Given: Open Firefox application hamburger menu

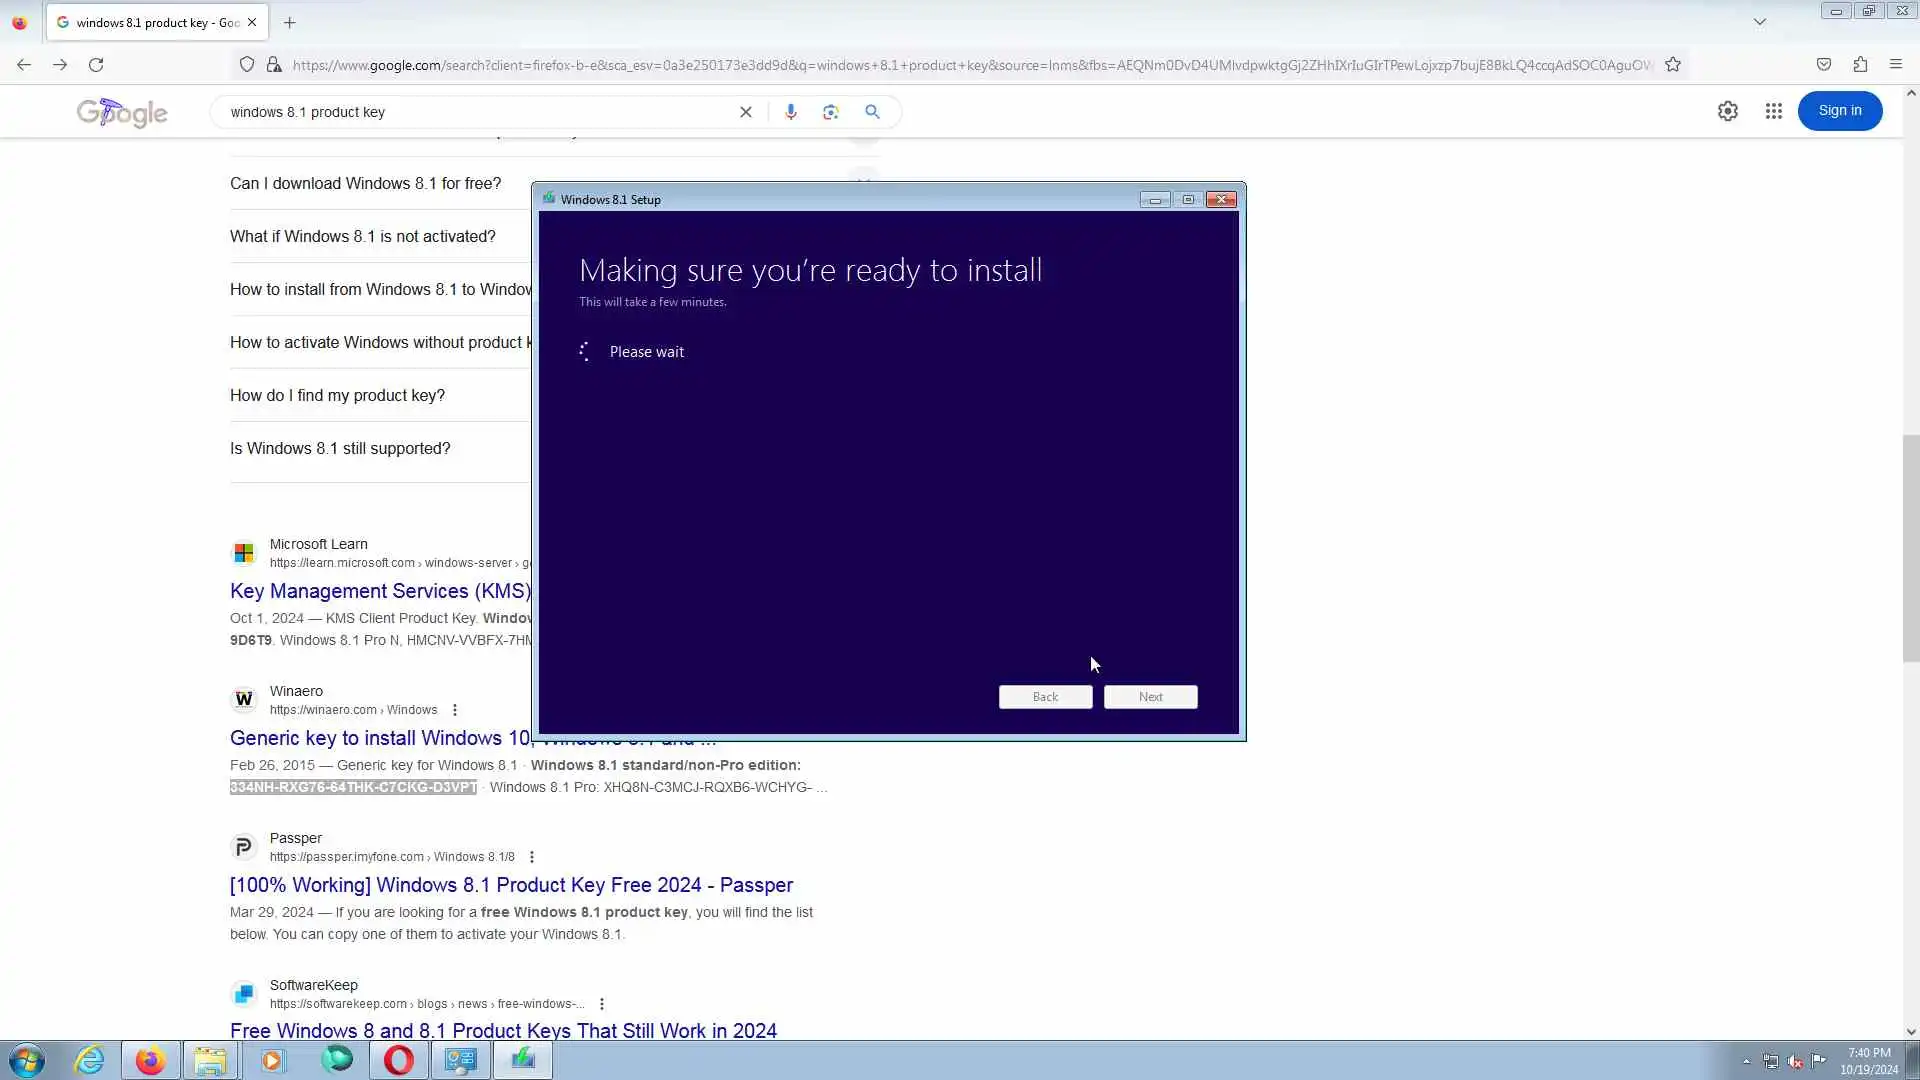Looking at the screenshot, I should tap(1895, 65).
